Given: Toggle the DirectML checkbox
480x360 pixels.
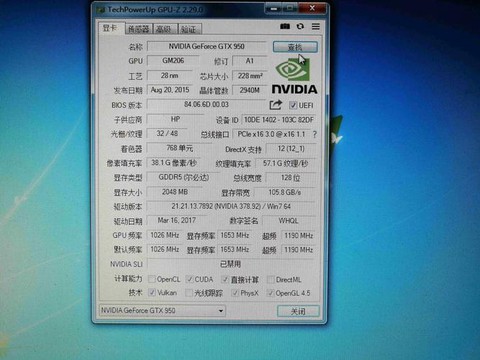Looking at the screenshot, I should pyautogui.click(x=271, y=279).
